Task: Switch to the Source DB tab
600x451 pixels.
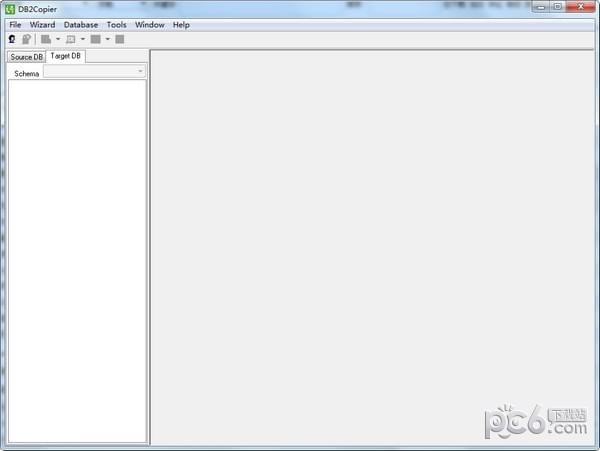Action: [26, 57]
